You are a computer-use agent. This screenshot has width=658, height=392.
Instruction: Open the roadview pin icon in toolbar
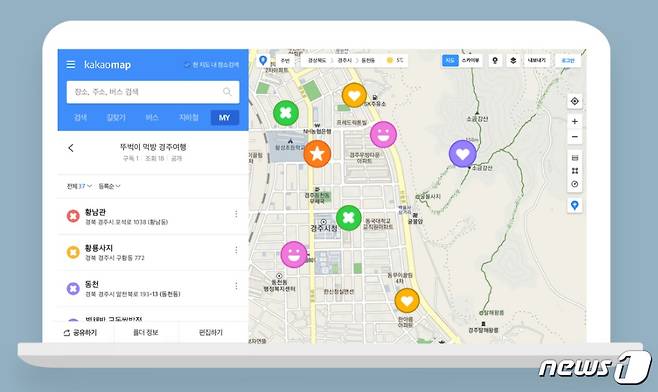pos(495,60)
